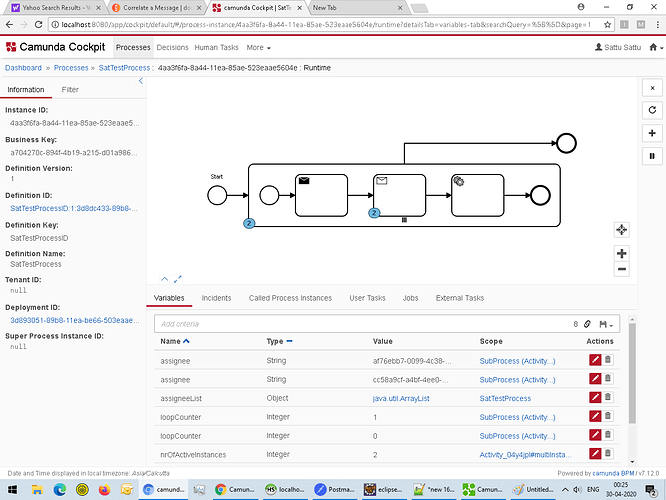Delete the nrOfActiveInstances variable
The height and width of the screenshot is (500, 666).
608,453
